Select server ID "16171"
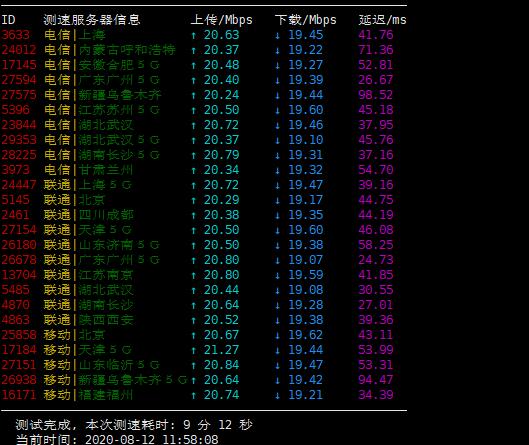 pyautogui.click(x=19, y=395)
